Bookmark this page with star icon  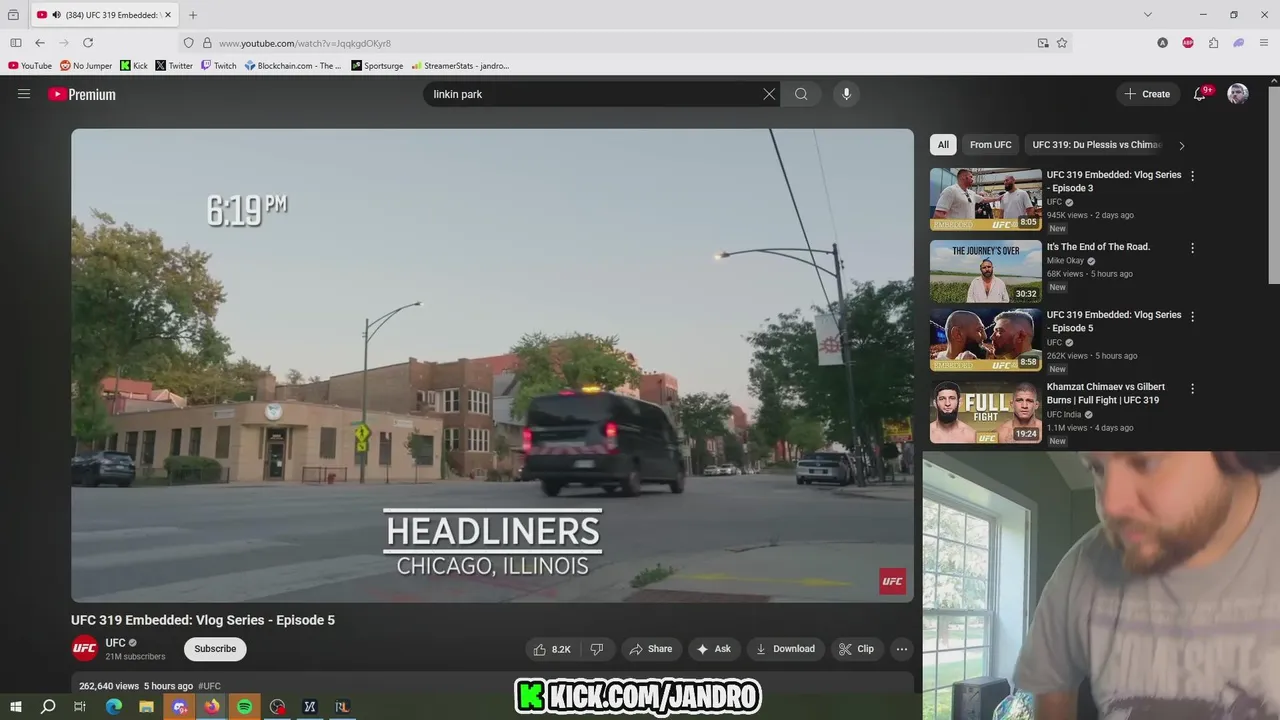(1062, 43)
